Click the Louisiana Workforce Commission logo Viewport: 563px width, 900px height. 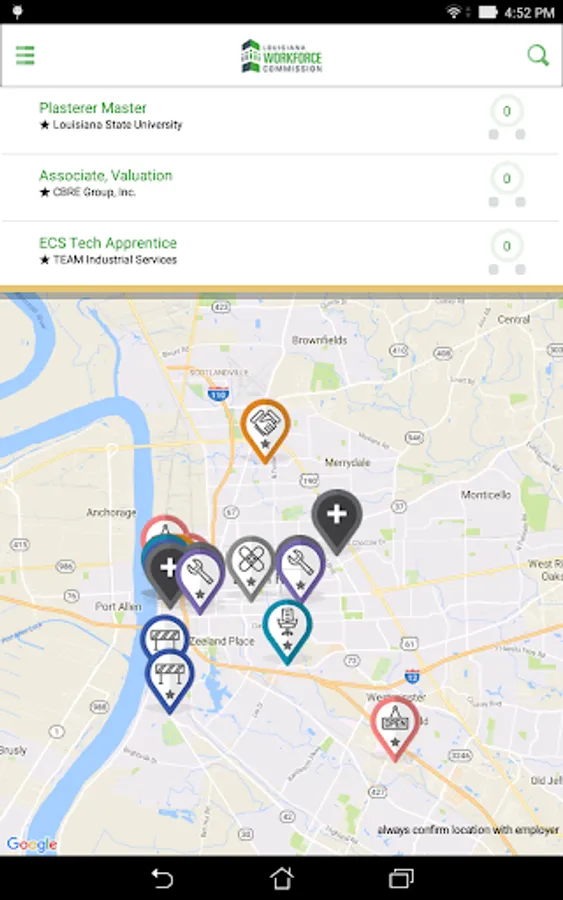point(281,56)
